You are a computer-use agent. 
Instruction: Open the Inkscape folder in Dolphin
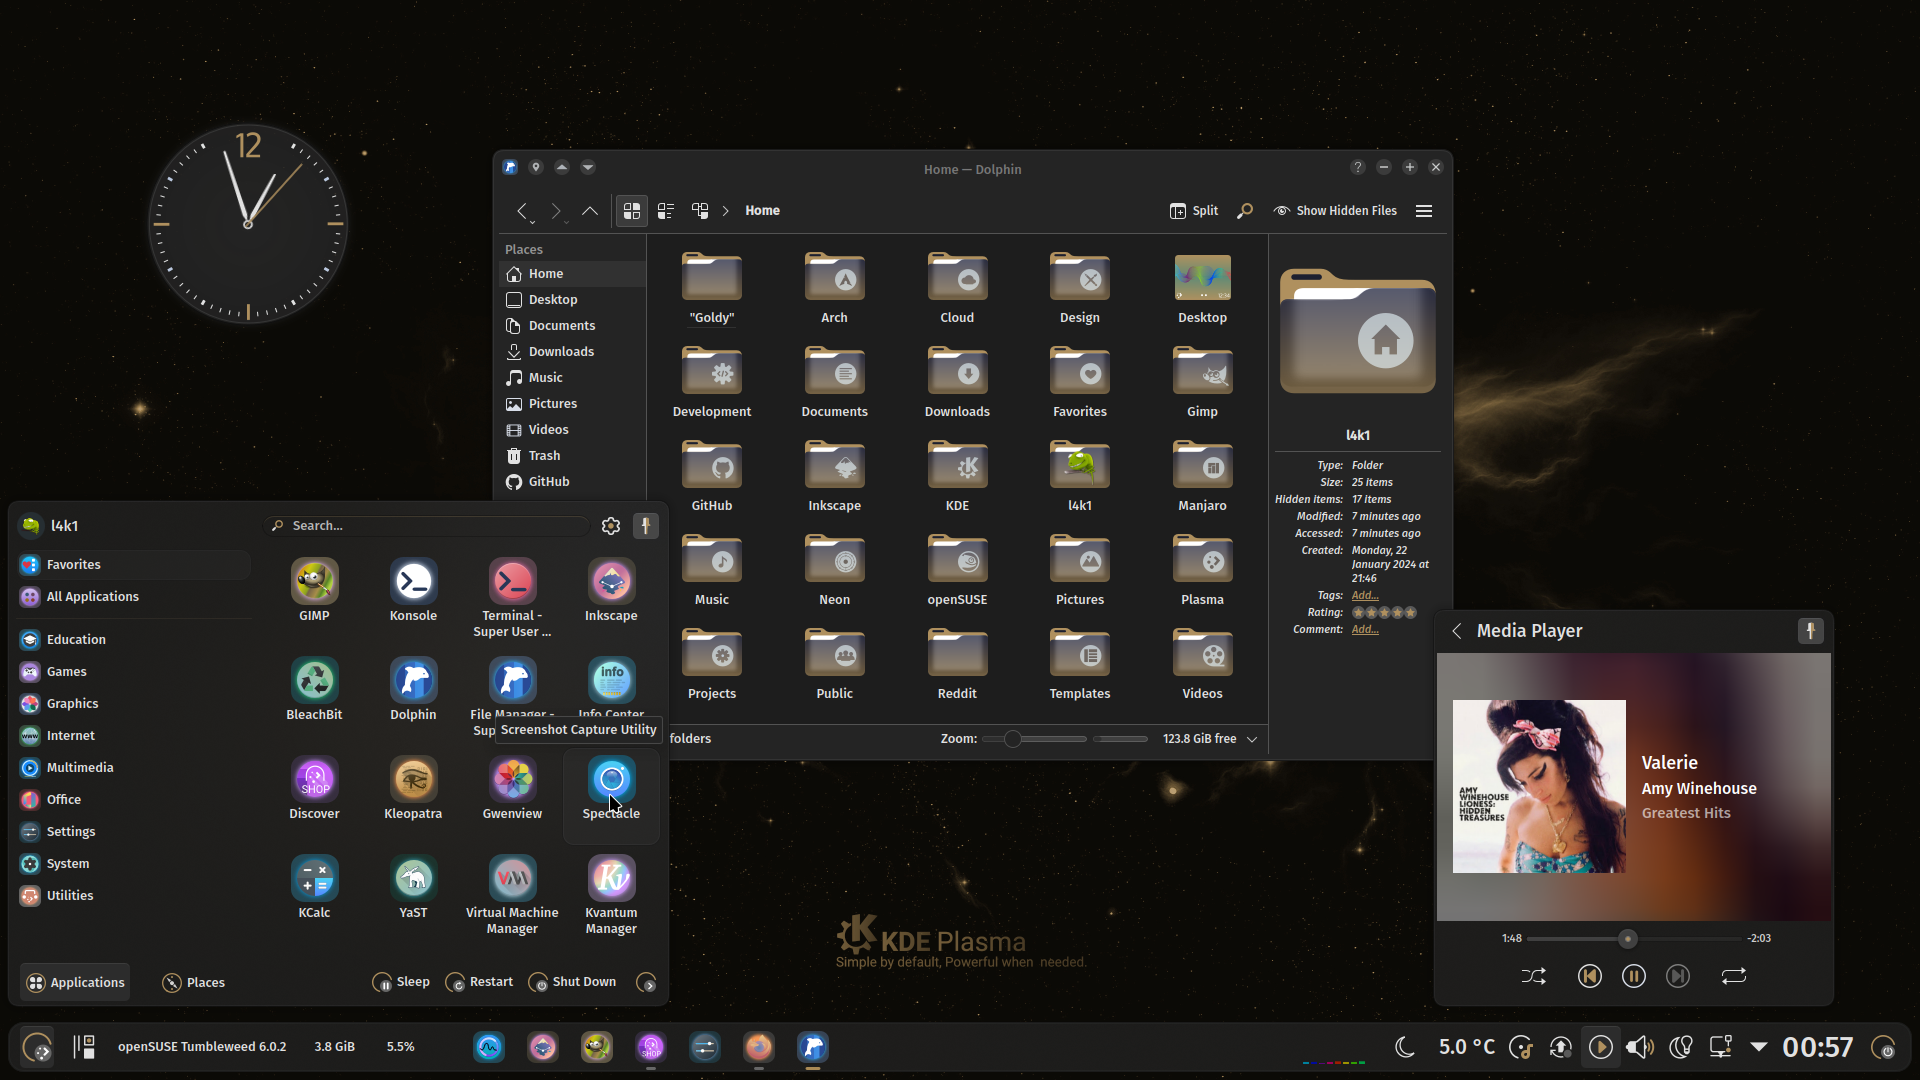pyautogui.click(x=834, y=478)
